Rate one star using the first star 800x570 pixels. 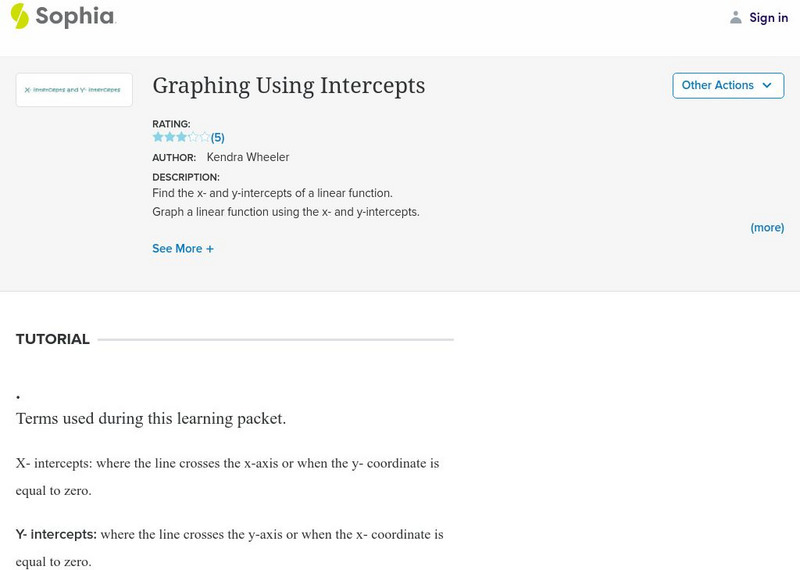coord(158,137)
